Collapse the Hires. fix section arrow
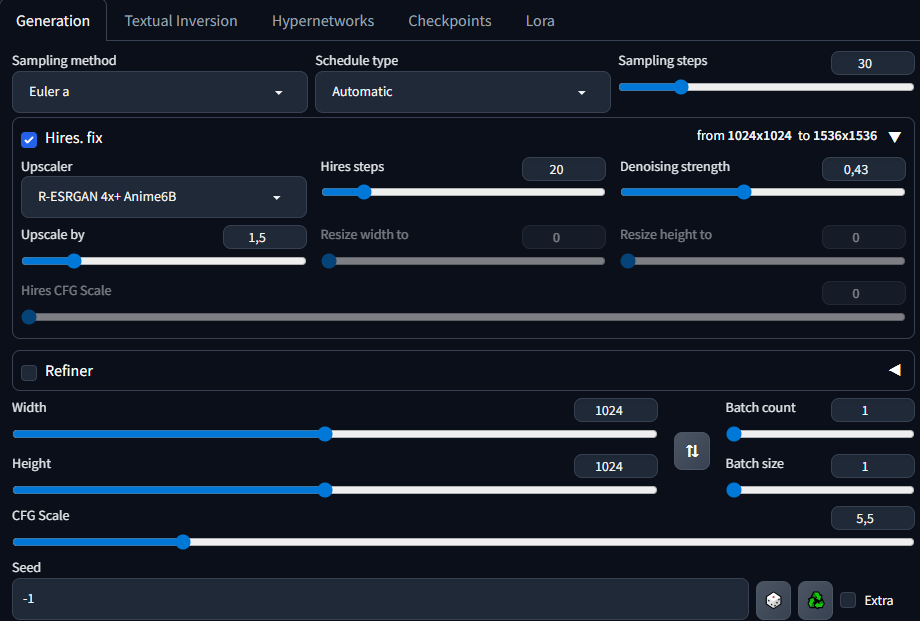Image resolution: width=920 pixels, height=621 pixels. 895,137
